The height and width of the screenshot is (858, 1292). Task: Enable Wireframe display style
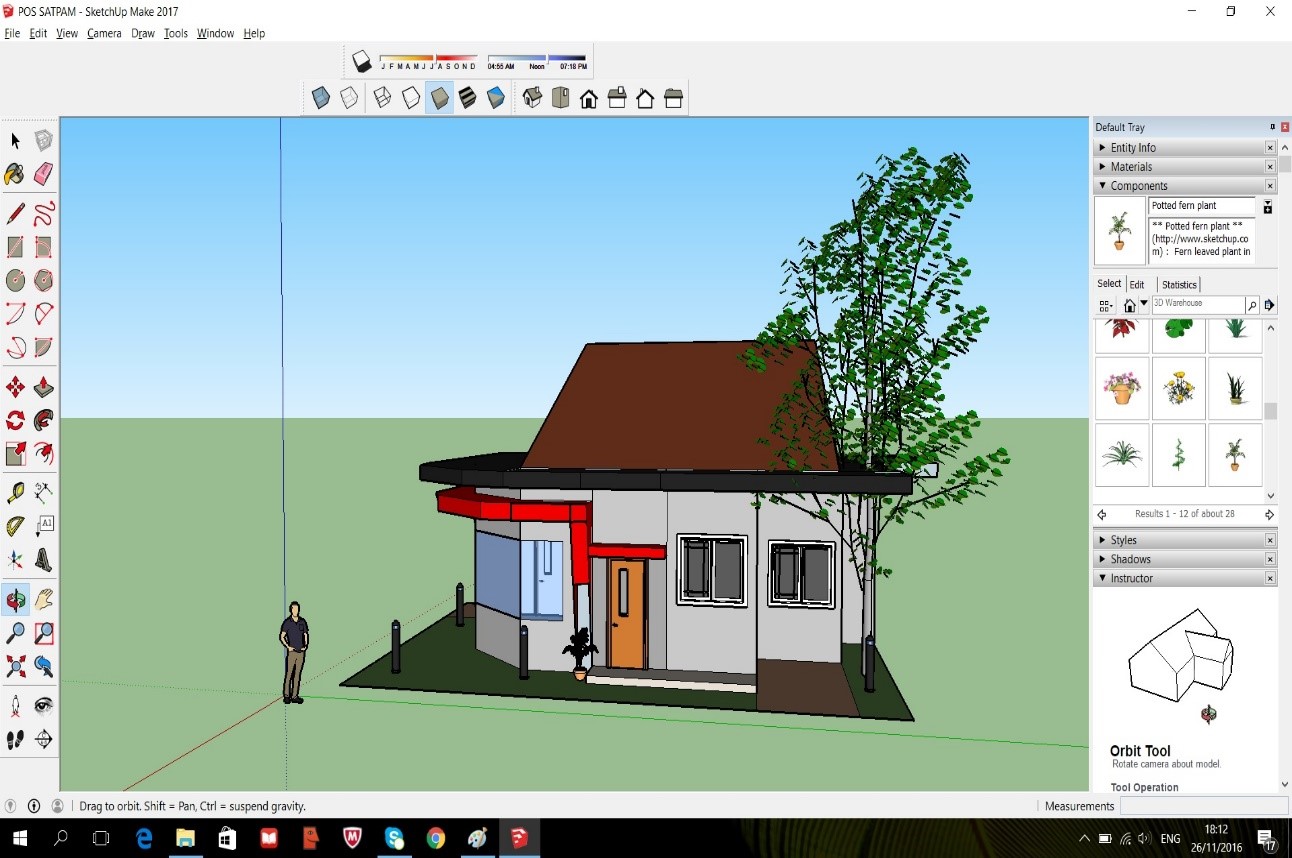(x=381, y=97)
